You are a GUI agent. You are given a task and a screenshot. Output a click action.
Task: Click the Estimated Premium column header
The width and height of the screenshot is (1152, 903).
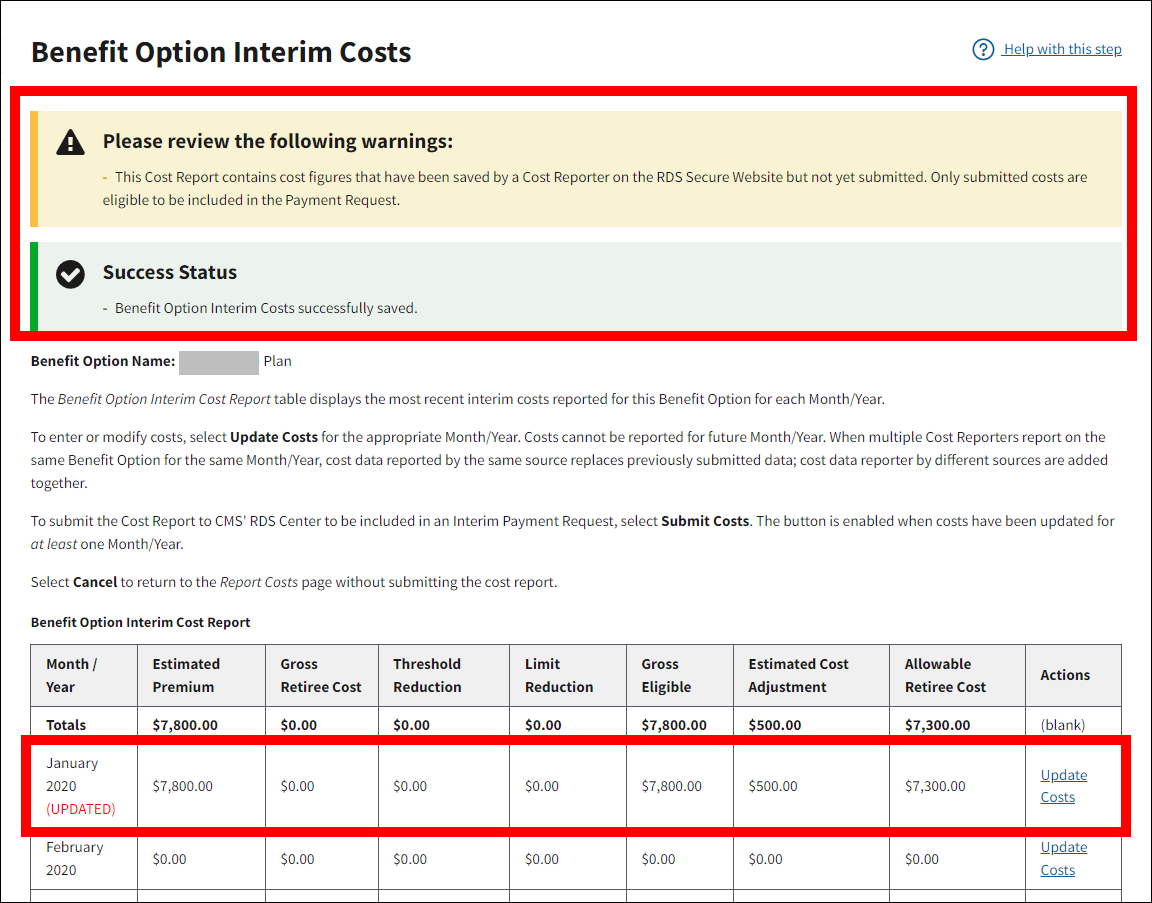point(185,675)
